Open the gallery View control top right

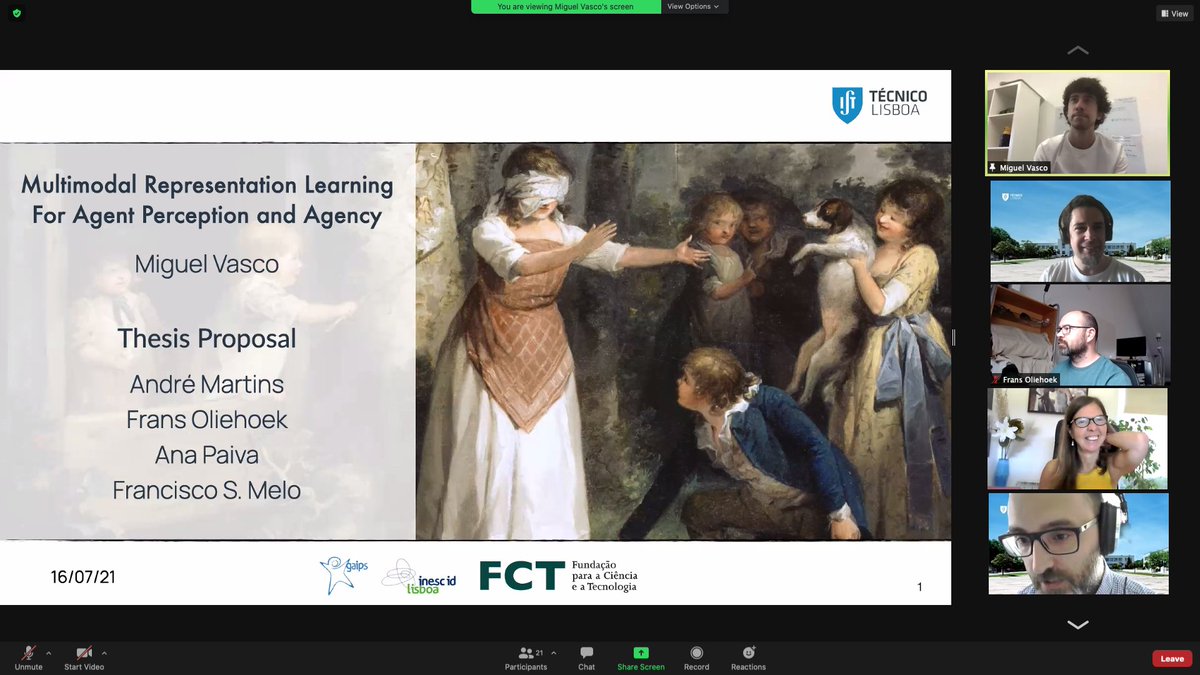tap(1173, 13)
